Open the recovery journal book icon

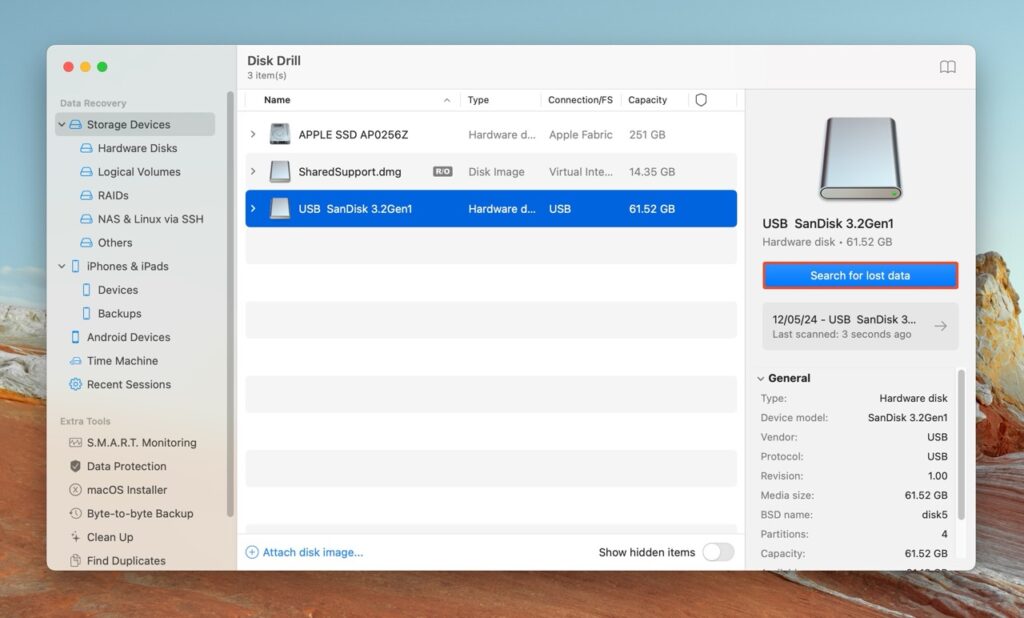coord(946,66)
